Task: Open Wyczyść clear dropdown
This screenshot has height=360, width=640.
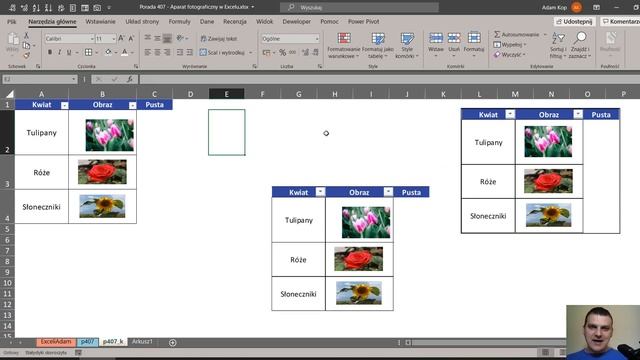Action: (x=509, y=54)
